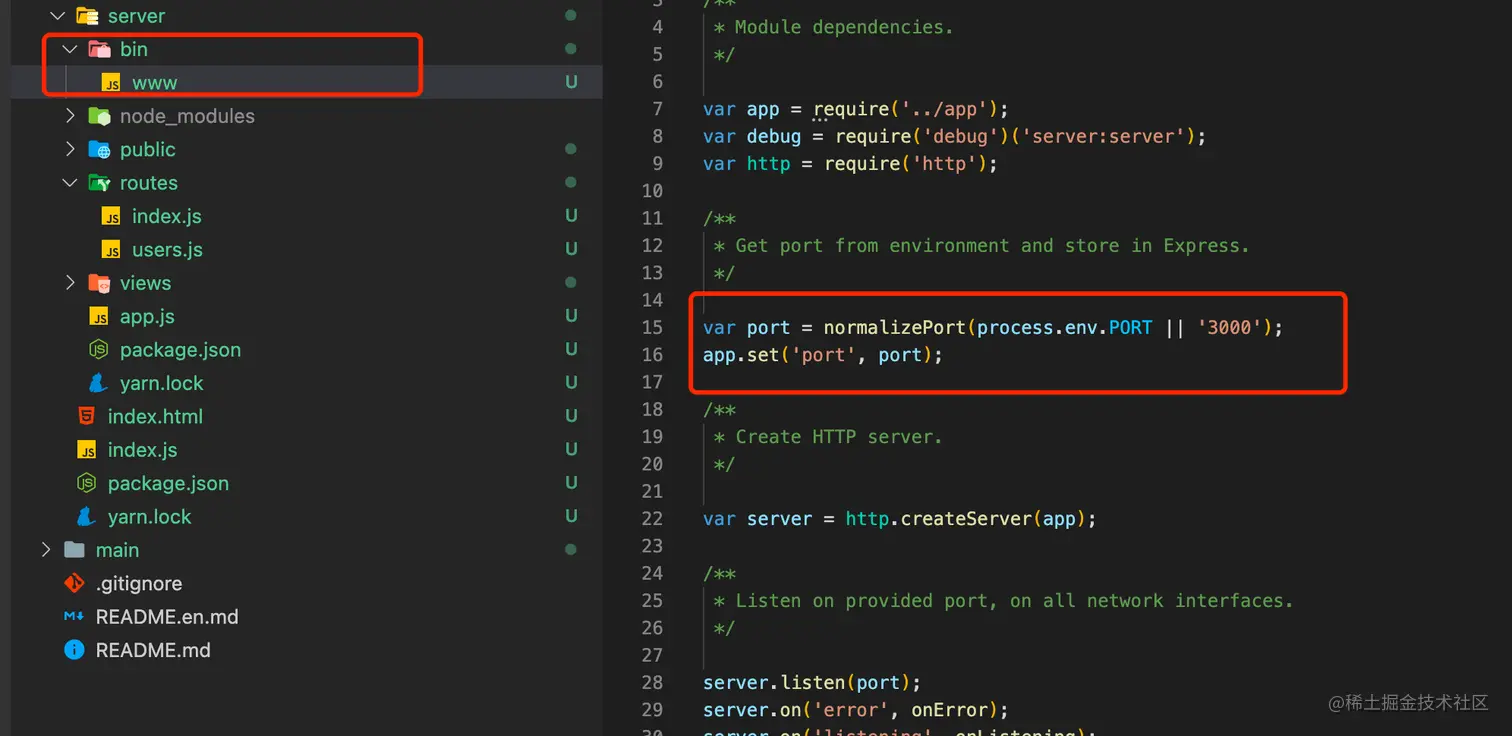1512x736 pixels.
Task: Click line number 28 in the gutter
Action: coord(652,682)
